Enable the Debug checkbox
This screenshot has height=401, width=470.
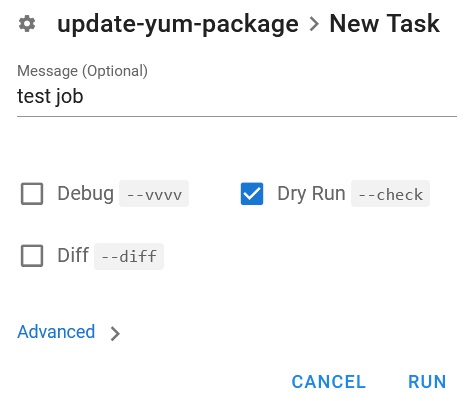coord(32,194)
